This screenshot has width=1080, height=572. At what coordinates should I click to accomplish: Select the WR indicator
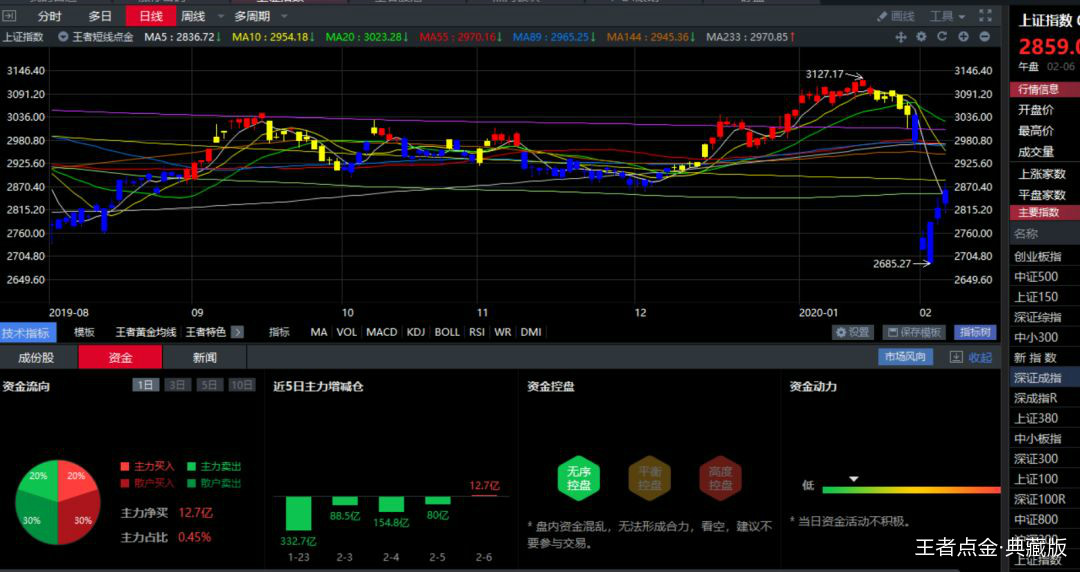point(503,332)
